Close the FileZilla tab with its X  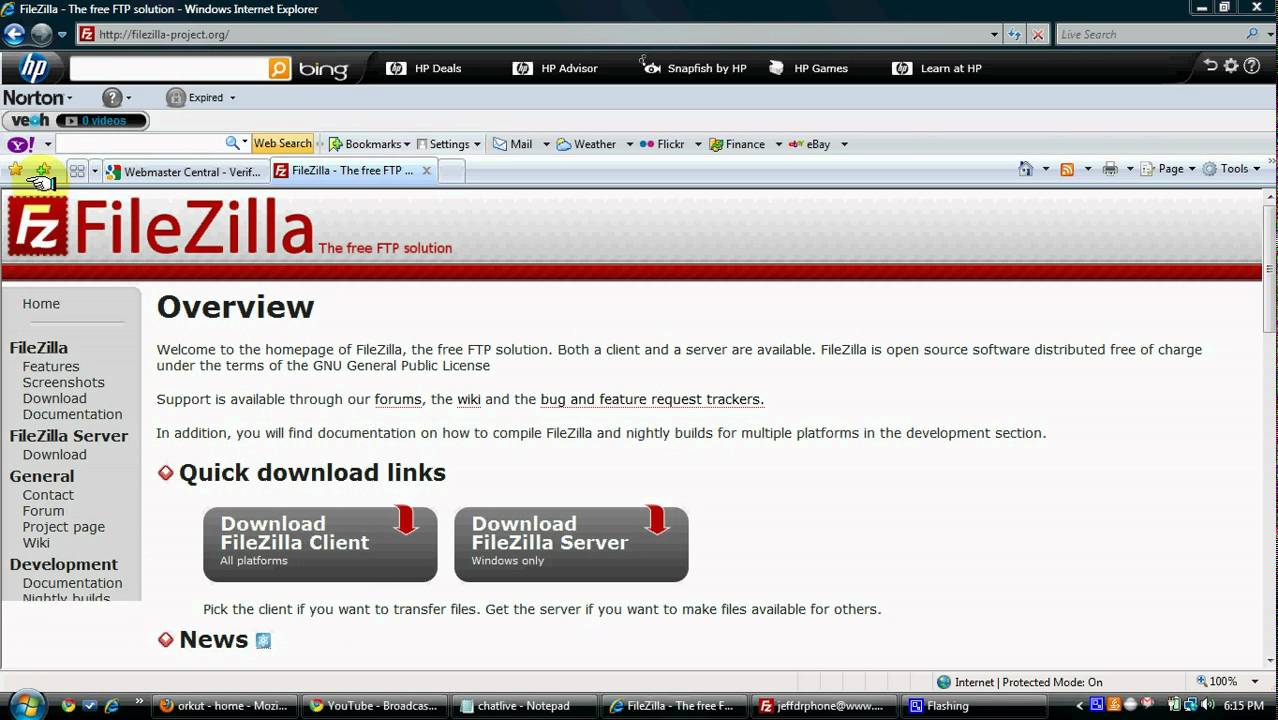coord(427,171)
